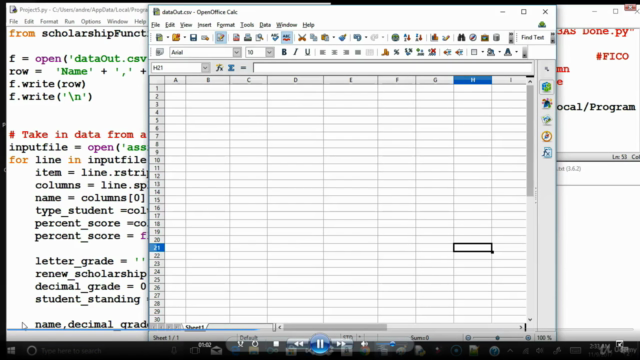The width and height of the screenshot is (640, 360).
Task: Pause the video playback
Action: pyautogui.click(x=320, y=344)
